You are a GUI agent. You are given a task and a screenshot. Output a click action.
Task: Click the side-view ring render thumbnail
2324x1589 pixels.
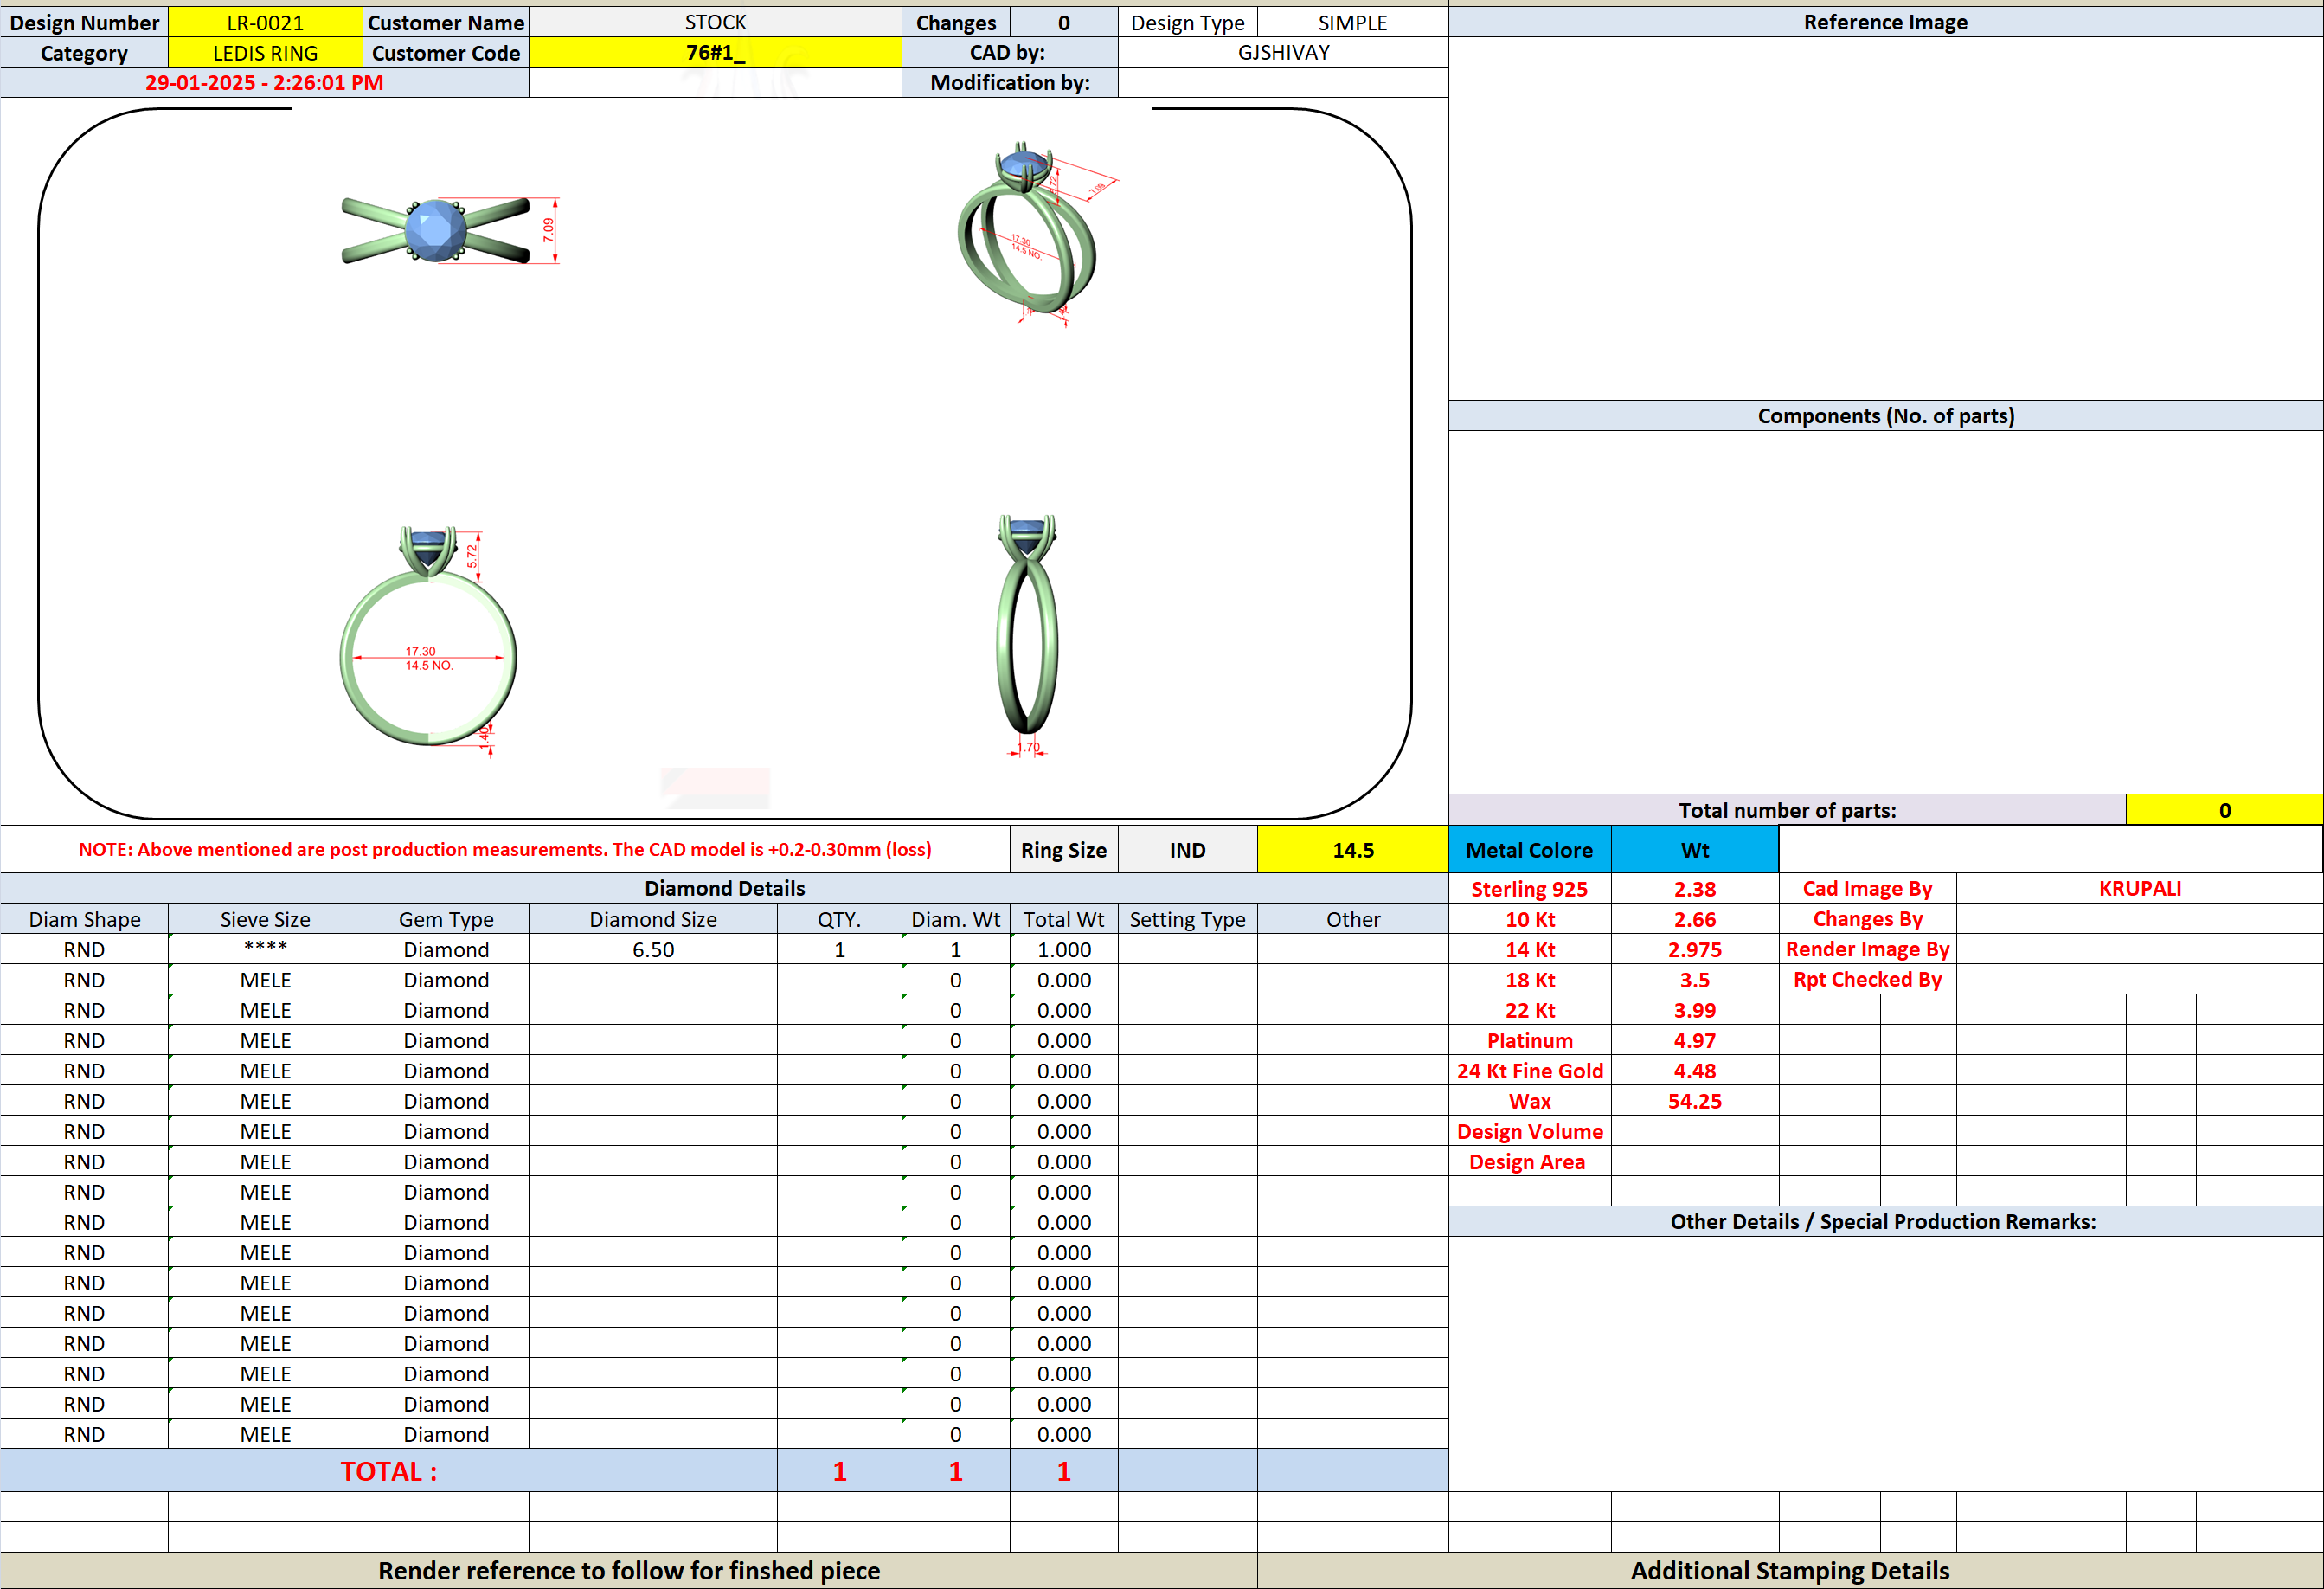[1027, 635]
